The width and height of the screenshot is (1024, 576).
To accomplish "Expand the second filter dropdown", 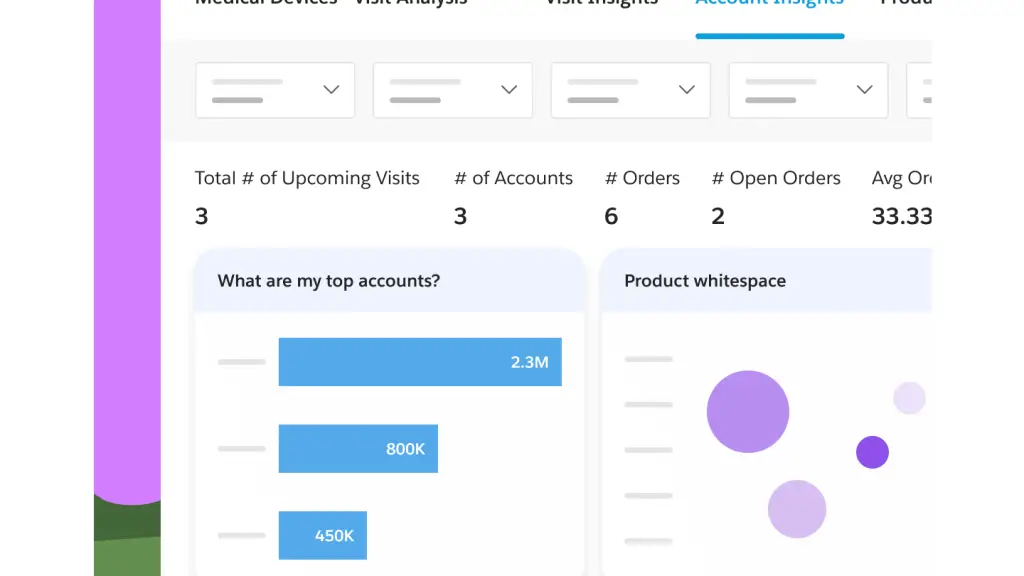I will 452,90.
